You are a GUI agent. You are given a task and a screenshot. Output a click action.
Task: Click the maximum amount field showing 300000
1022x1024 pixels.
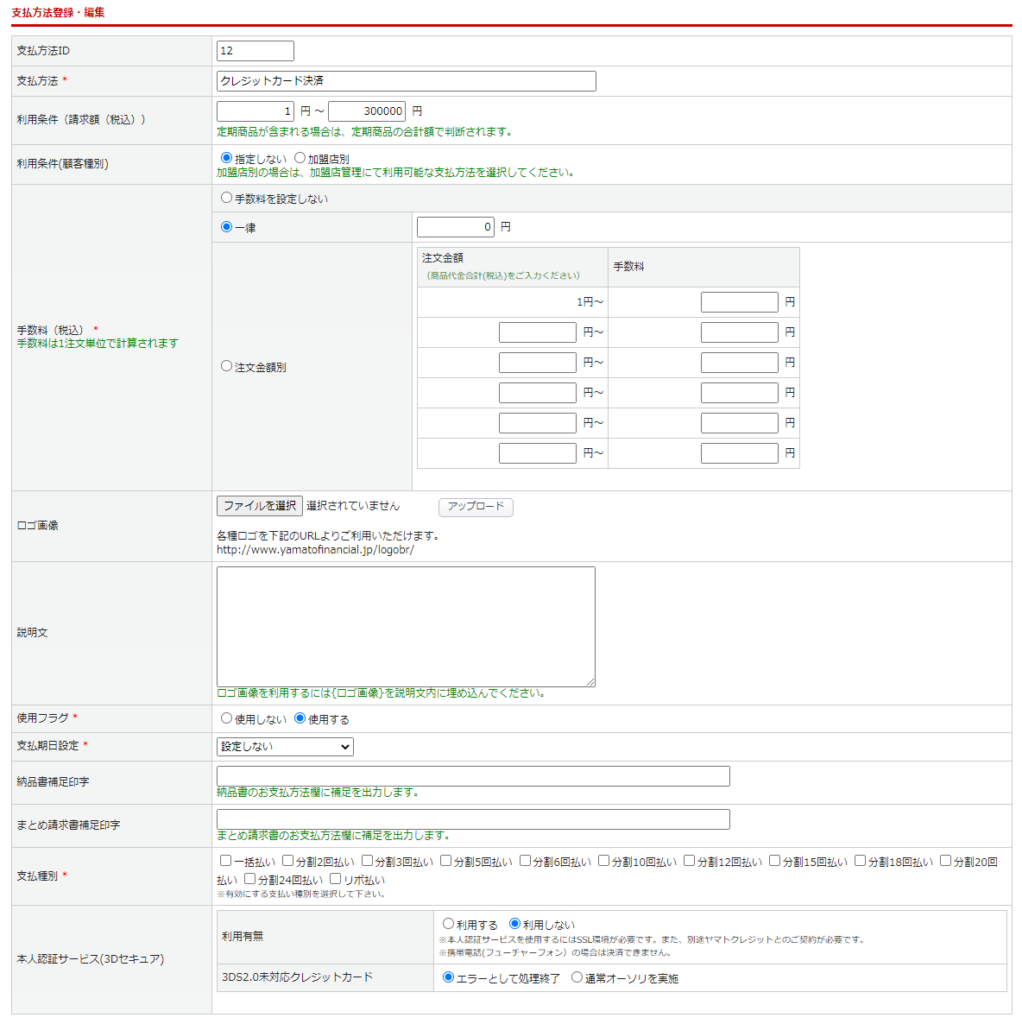click(366, 111)
